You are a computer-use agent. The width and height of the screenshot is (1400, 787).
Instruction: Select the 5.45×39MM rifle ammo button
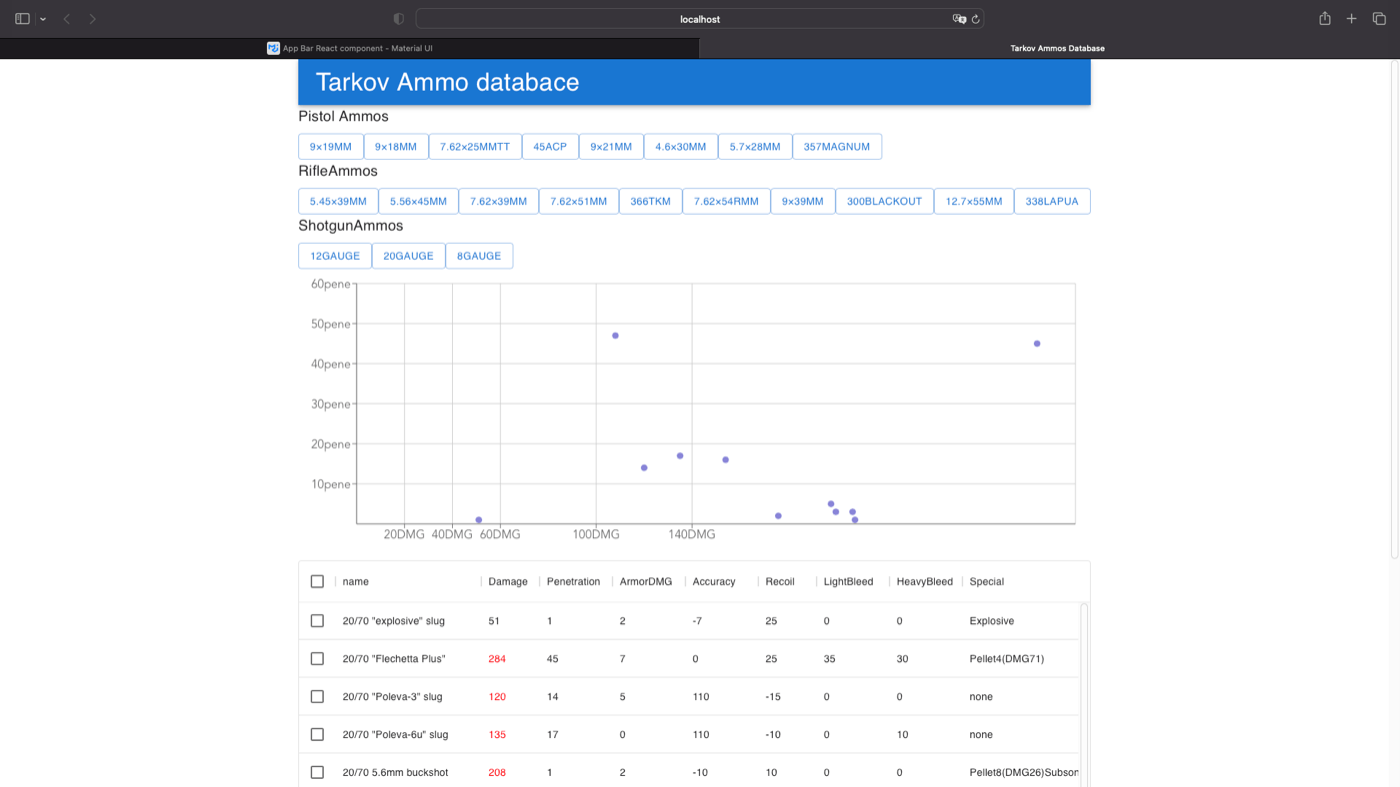[338, 201]
